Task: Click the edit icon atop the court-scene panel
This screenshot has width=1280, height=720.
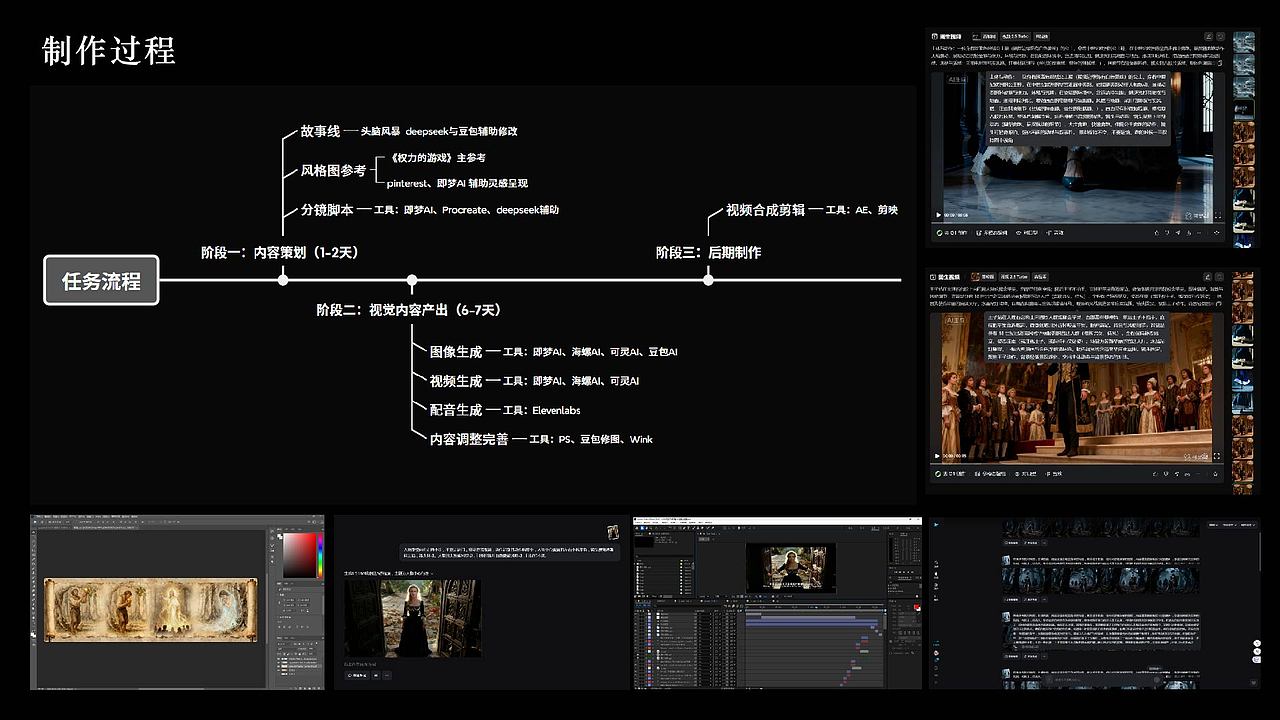Action: pos(1208,277)
